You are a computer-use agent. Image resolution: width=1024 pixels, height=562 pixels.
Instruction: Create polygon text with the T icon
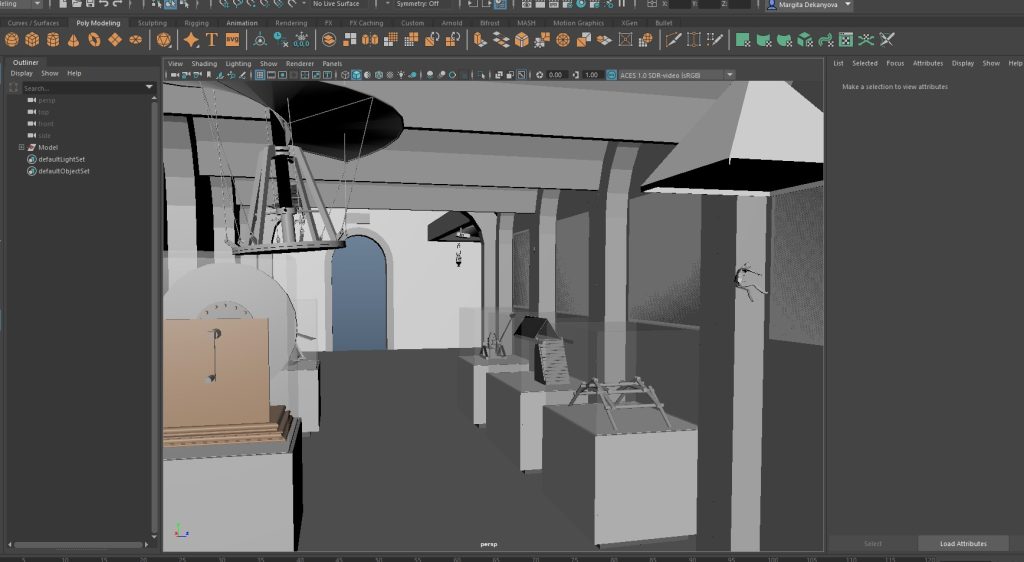[212, 40]
